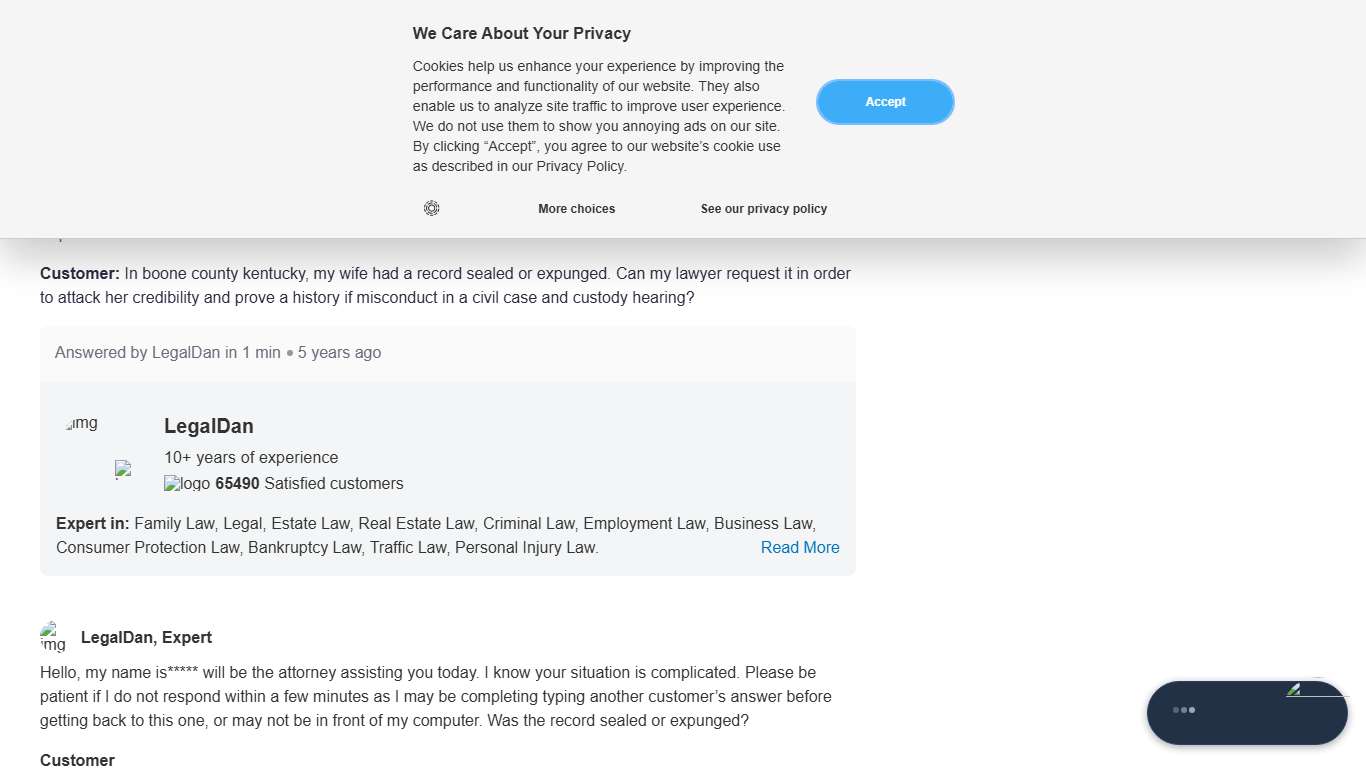The width and height of the screenshot is (1366, 768).
Task: Click the small badge image under profile photo
Action: 123,469
